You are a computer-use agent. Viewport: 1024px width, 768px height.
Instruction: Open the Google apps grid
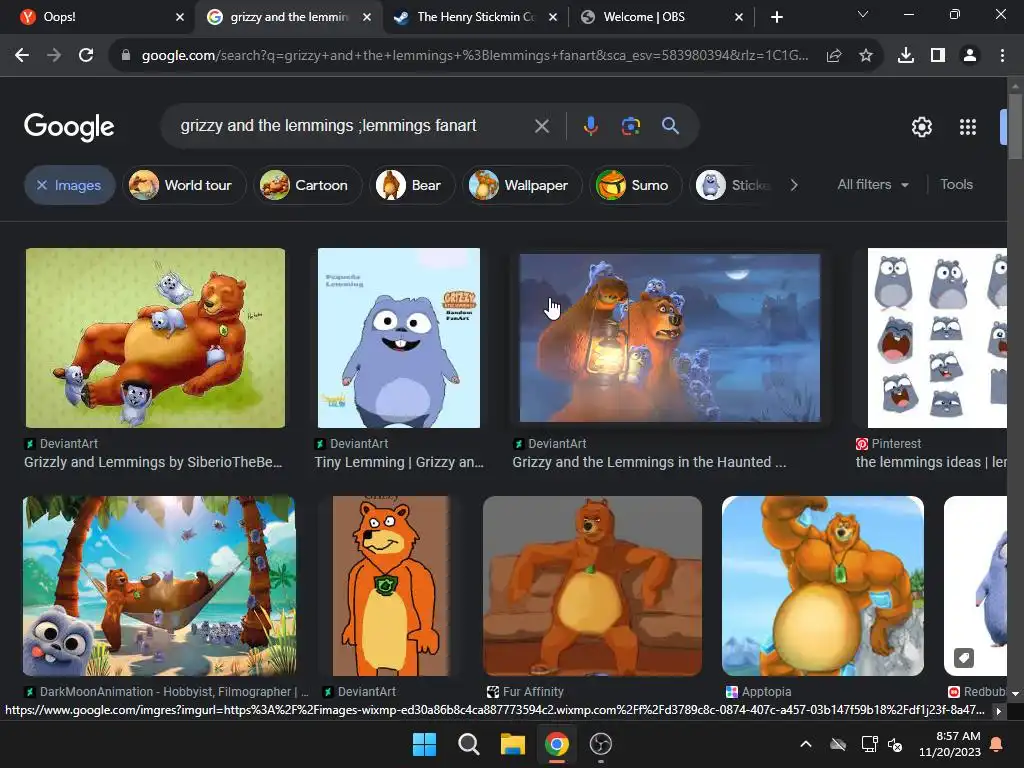(x=968, y=127)
